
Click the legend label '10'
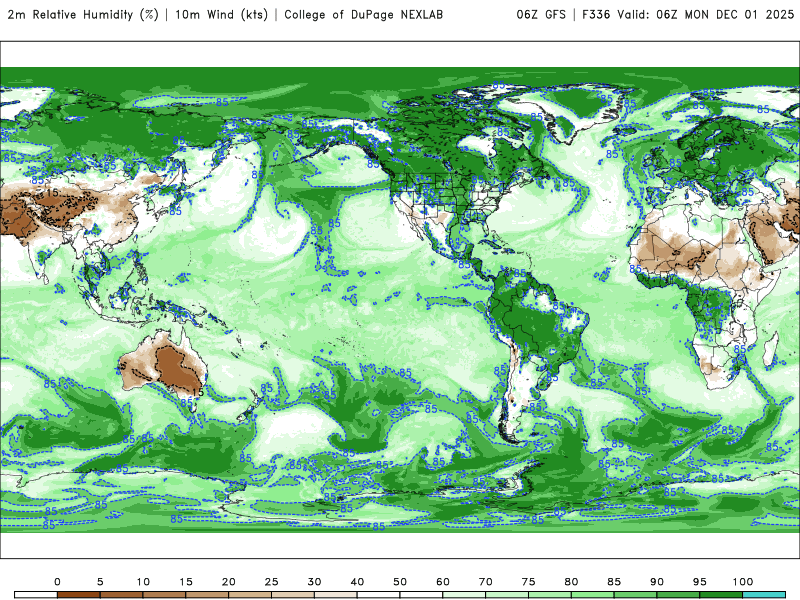143,582
